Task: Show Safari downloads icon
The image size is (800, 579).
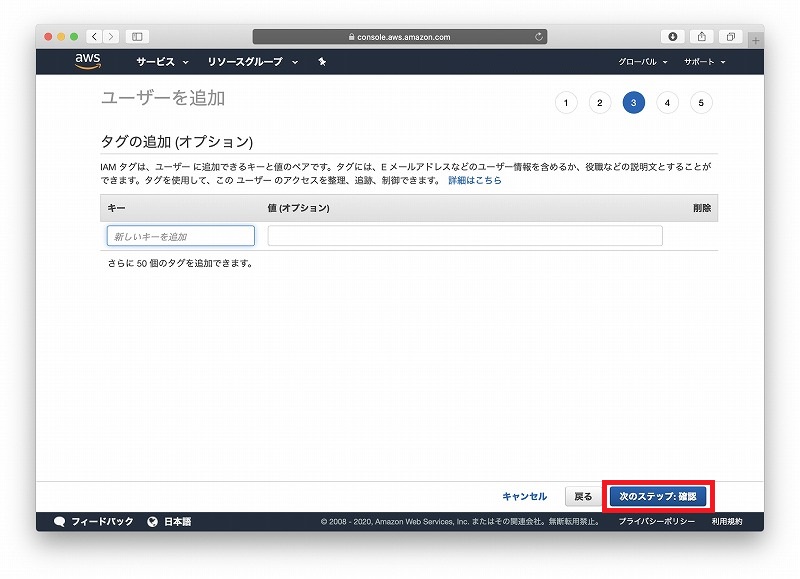Action: coord(672,36)
